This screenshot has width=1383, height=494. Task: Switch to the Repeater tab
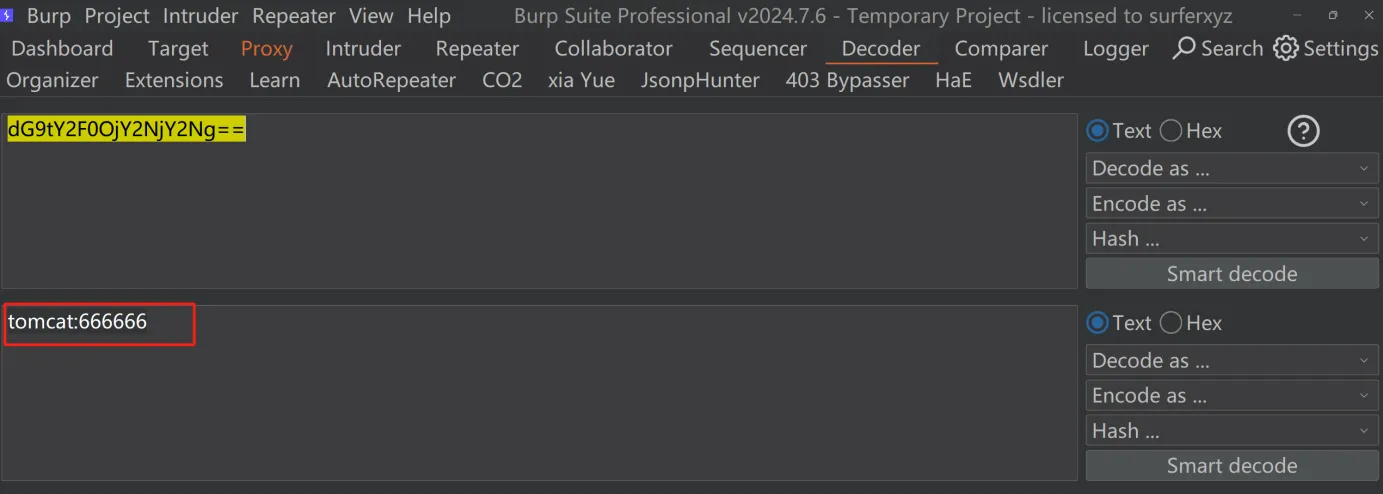[477, 48]
